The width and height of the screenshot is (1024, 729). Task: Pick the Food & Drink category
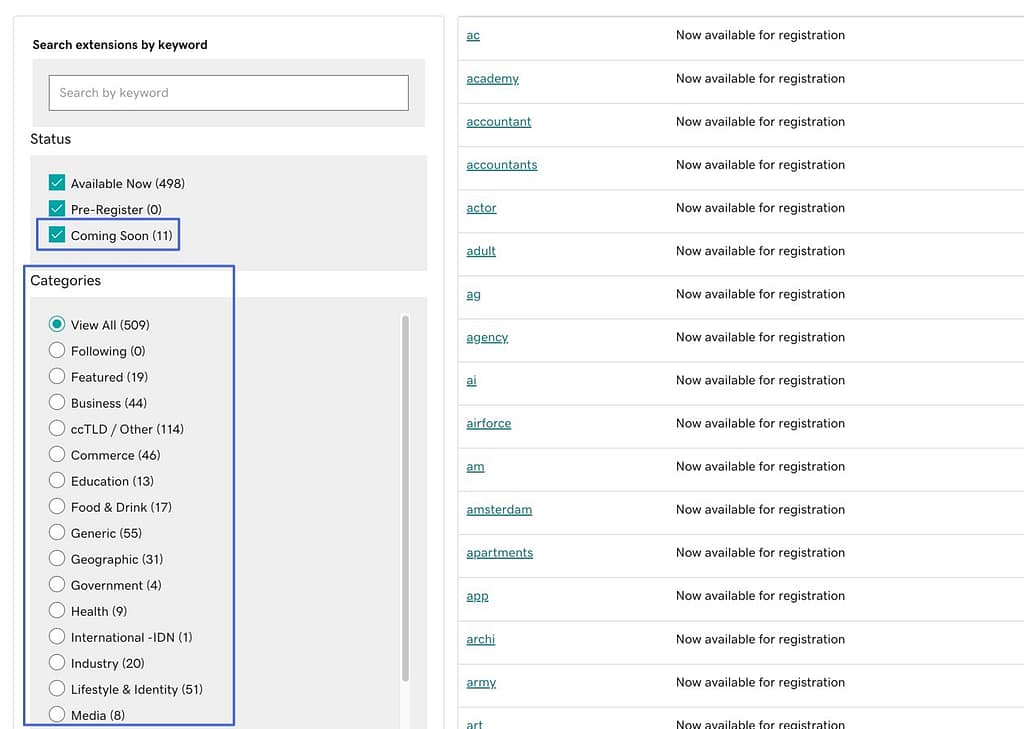click(57, 507)
